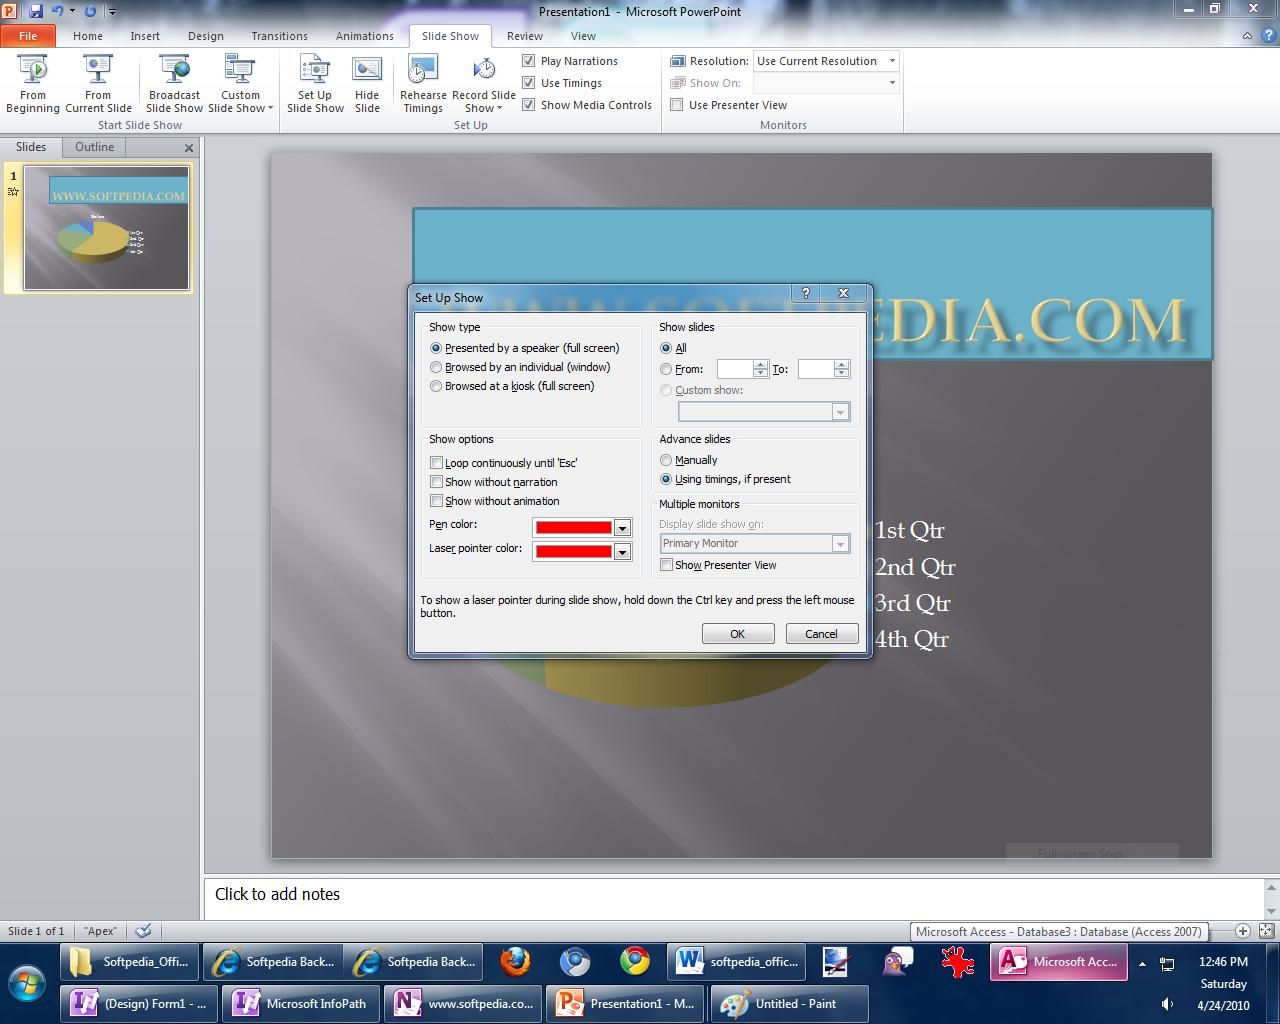Click the red Laser pointer color swatch
1280x1024 pixels.
pyautogui.click(x=573, y=552)
